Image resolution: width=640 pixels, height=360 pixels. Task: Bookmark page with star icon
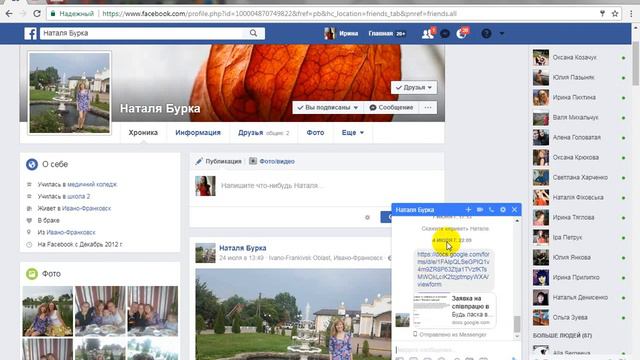coord(615,13)
